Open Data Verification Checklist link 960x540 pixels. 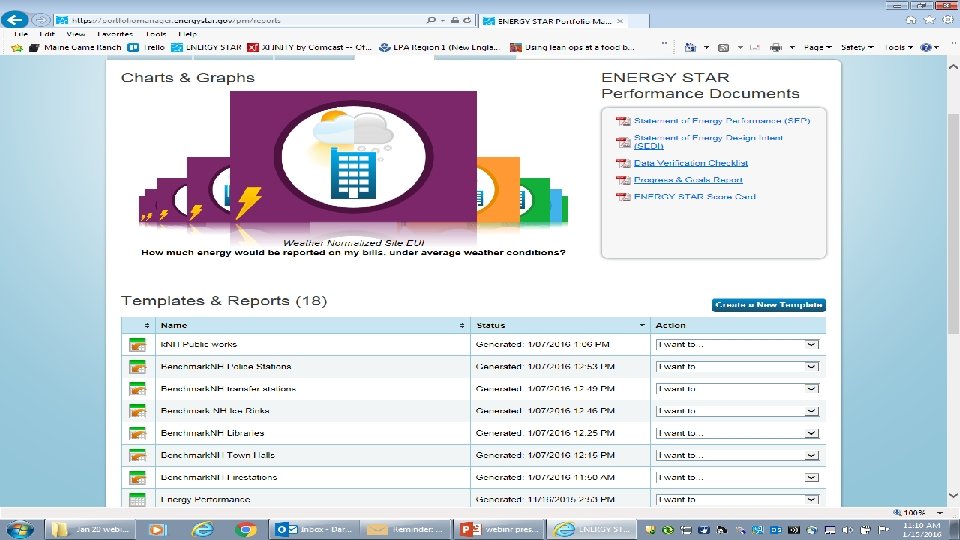[x=691, y=163]
